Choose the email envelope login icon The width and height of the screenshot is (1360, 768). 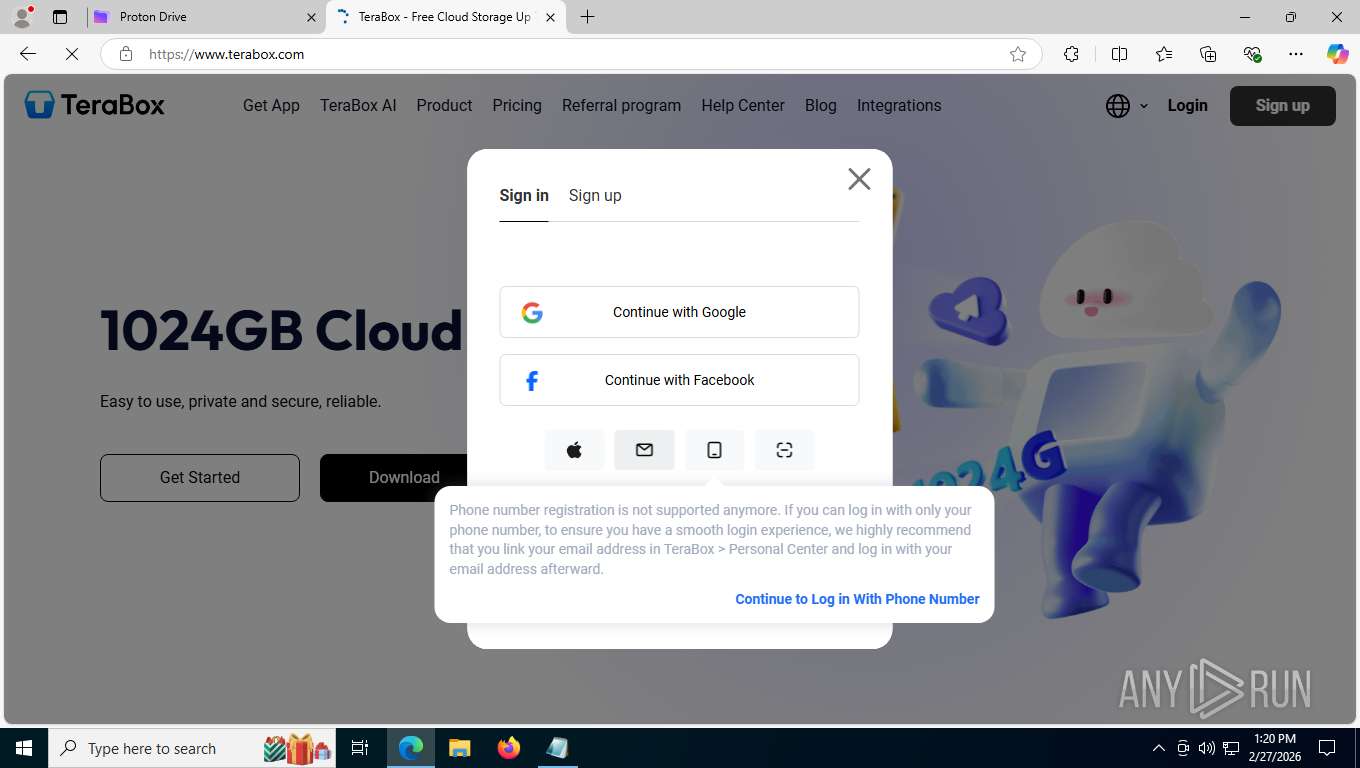(x=644, y=450)
